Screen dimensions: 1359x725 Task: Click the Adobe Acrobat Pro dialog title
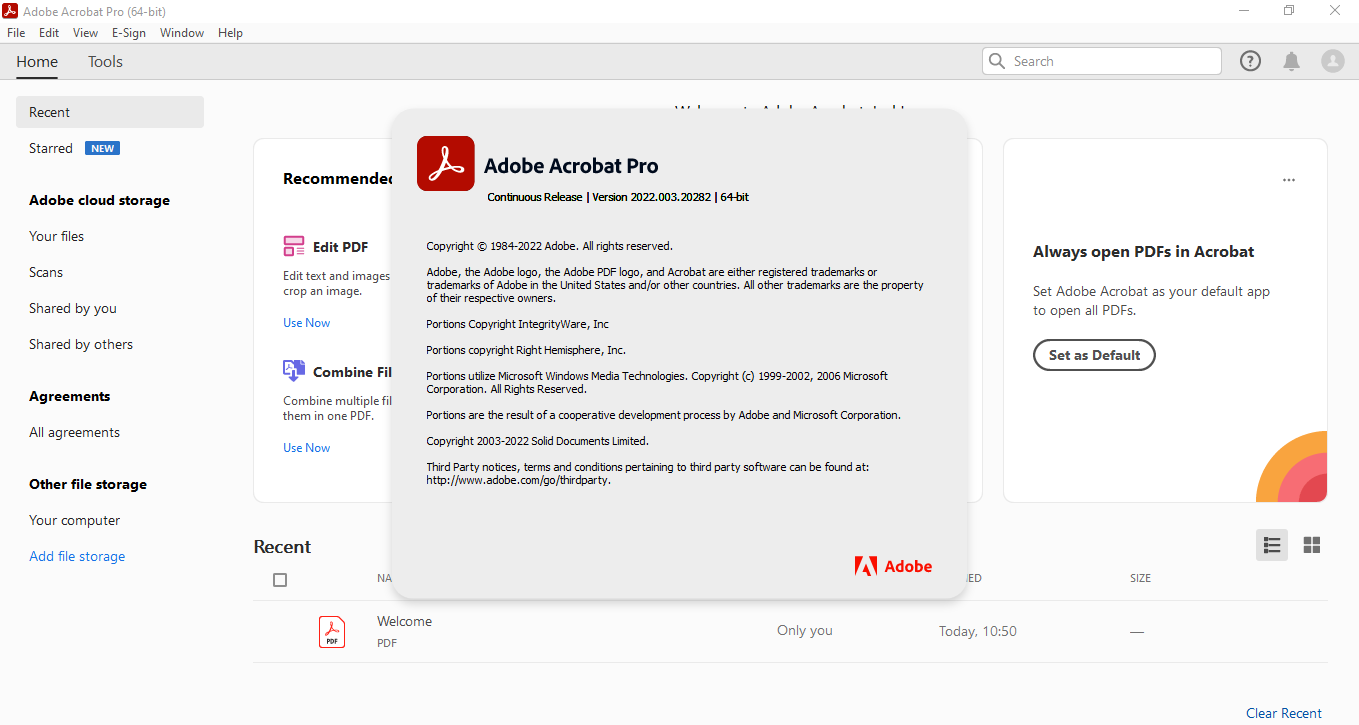point(571,166)
